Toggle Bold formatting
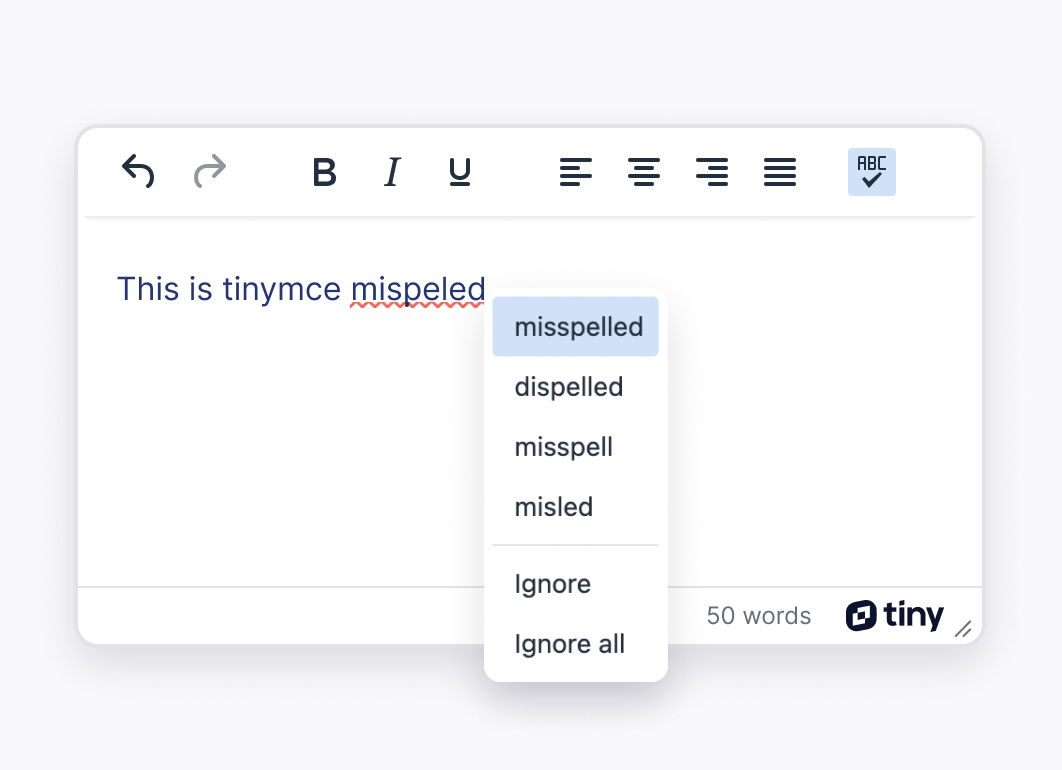The width and height of the screenshot is (1062, 770). [324, 172]
